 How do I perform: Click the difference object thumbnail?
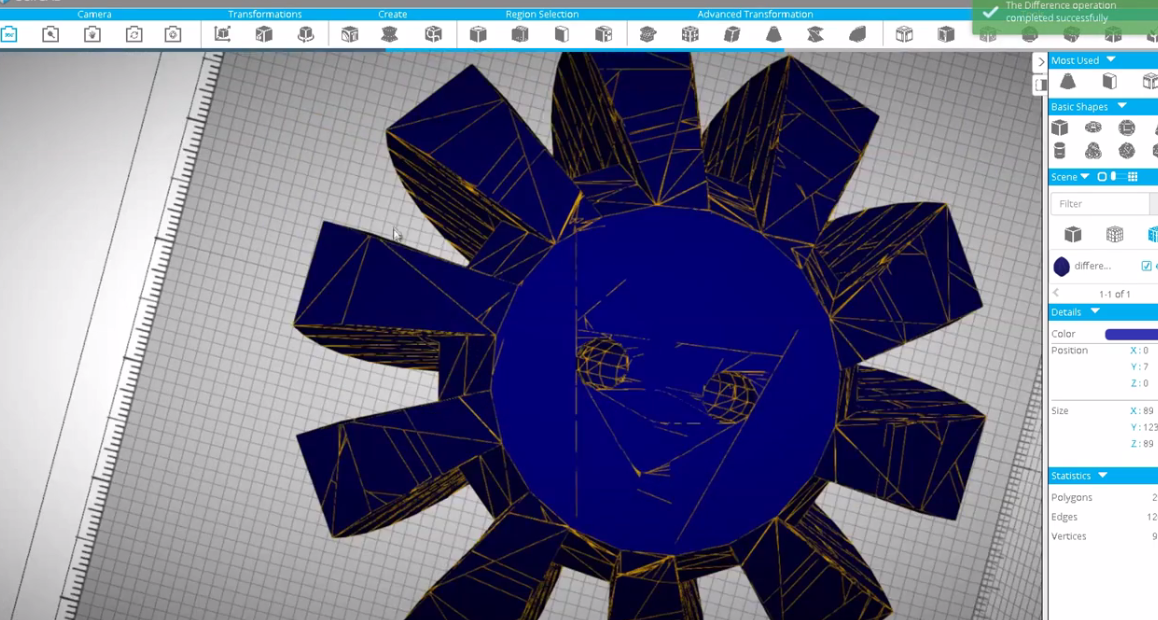pos(1061,266)
